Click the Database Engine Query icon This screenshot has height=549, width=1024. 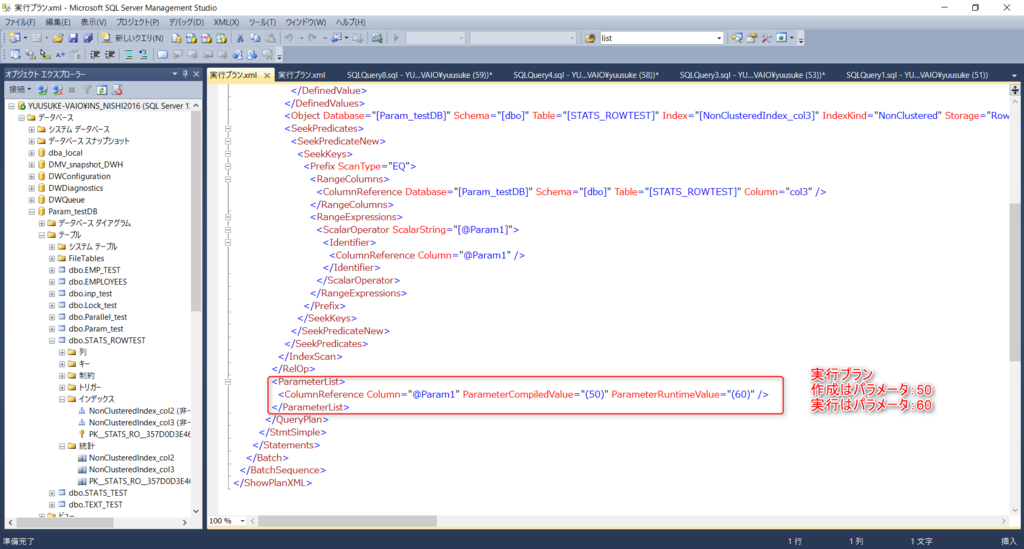[x=176, y=38]
